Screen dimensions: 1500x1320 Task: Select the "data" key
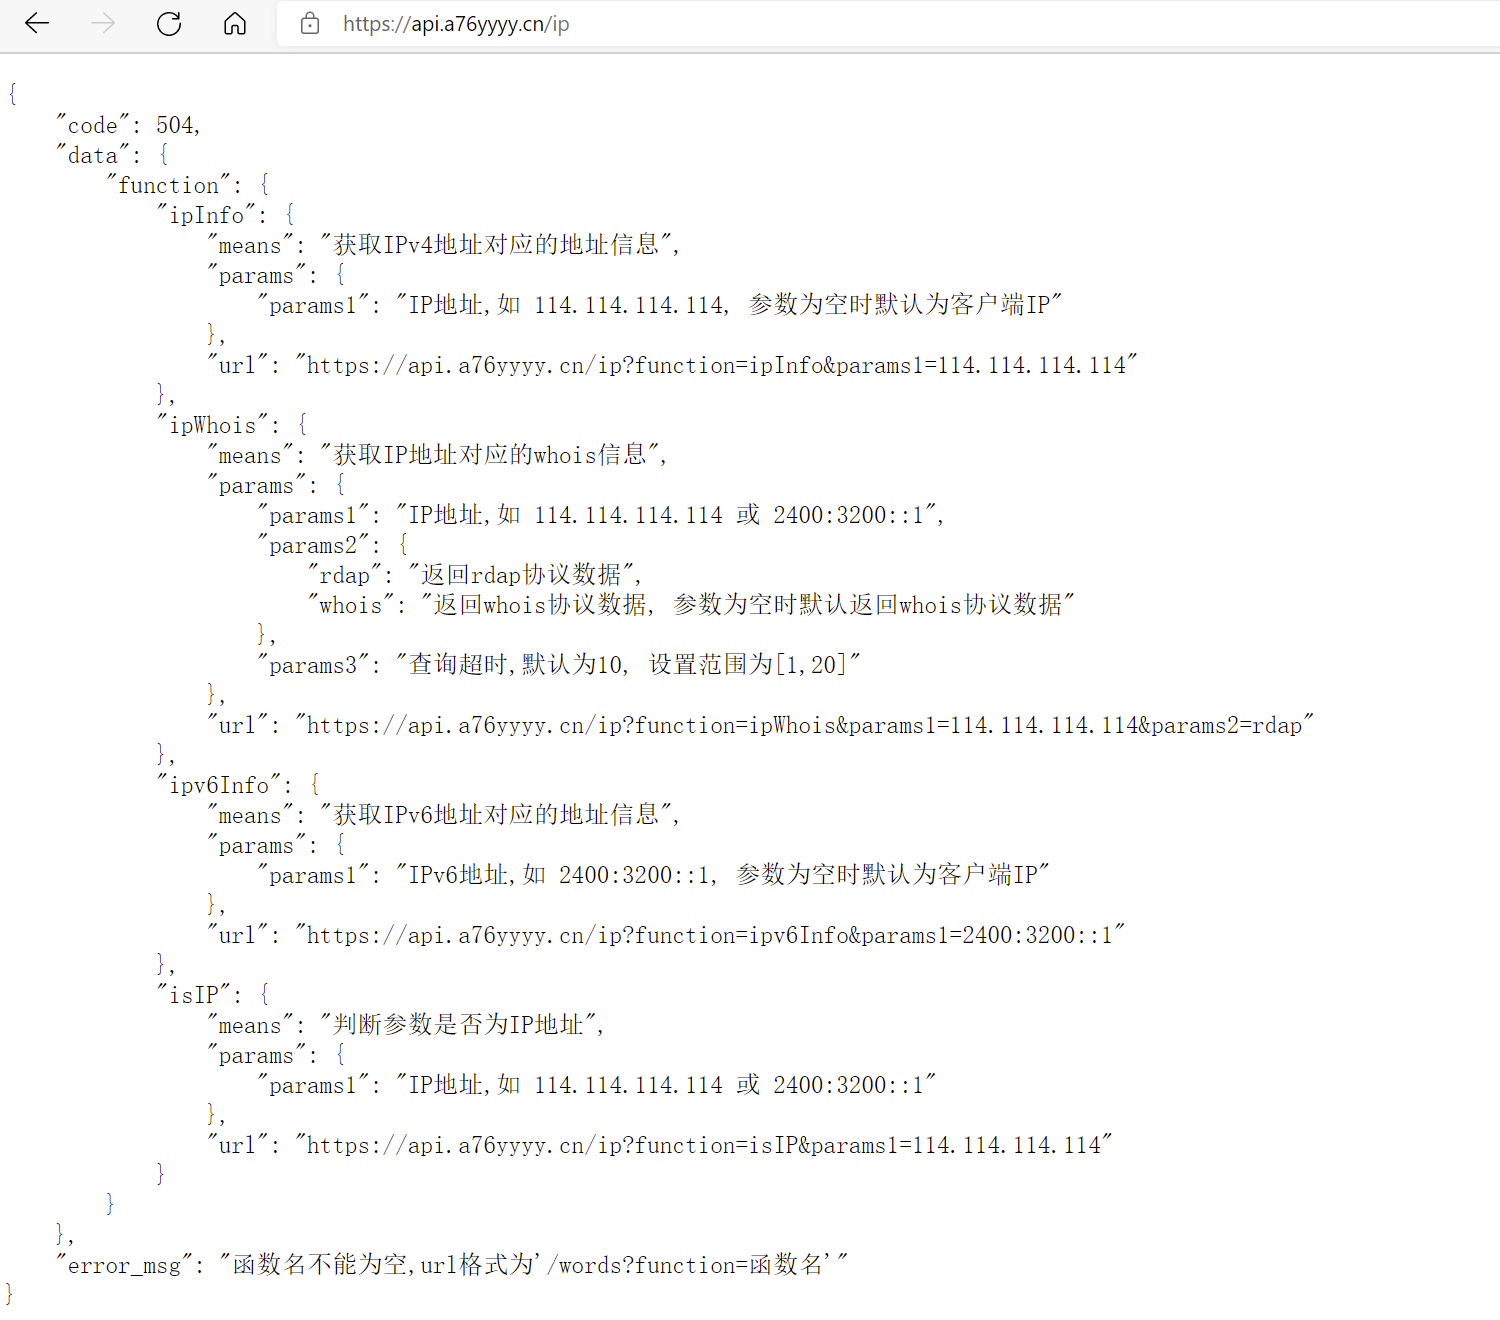pyautogui.click(x=94, y=155)
